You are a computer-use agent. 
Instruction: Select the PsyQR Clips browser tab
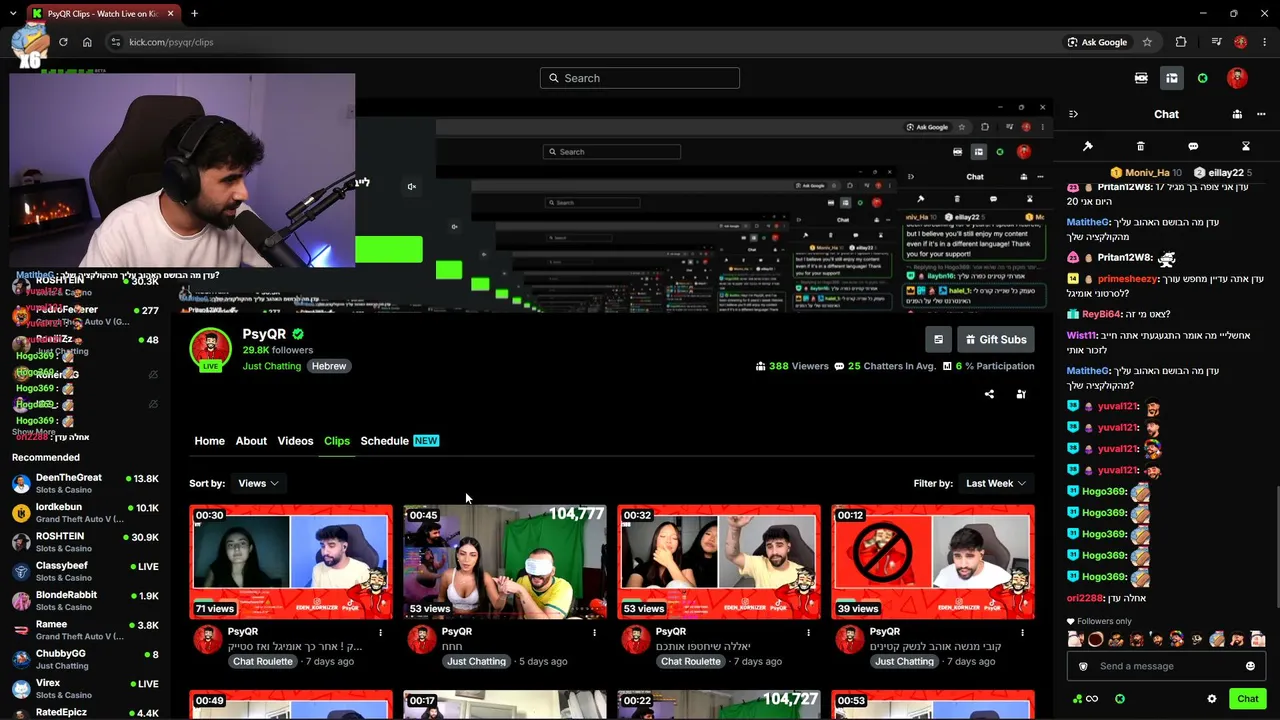[104, 13]
